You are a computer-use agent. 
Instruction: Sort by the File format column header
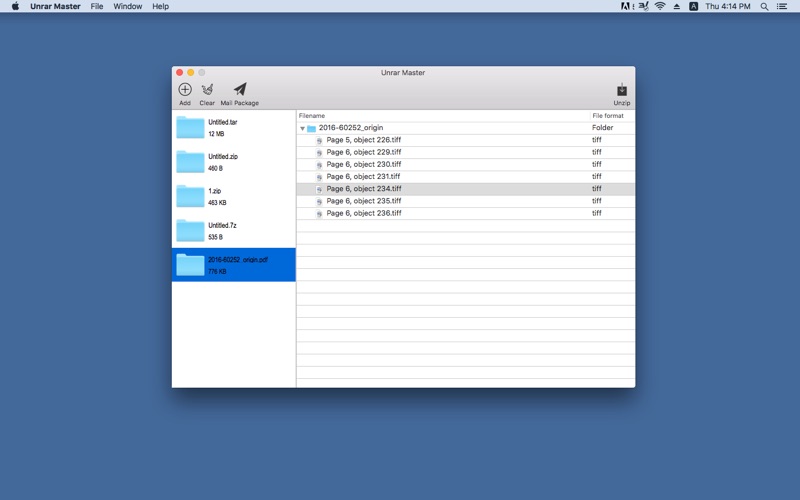click(x=612, y=116)
